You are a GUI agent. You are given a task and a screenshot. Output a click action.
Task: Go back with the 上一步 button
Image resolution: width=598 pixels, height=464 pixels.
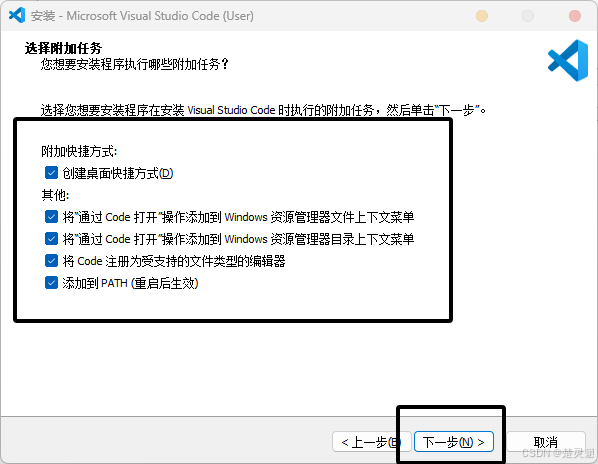[371, 442]
